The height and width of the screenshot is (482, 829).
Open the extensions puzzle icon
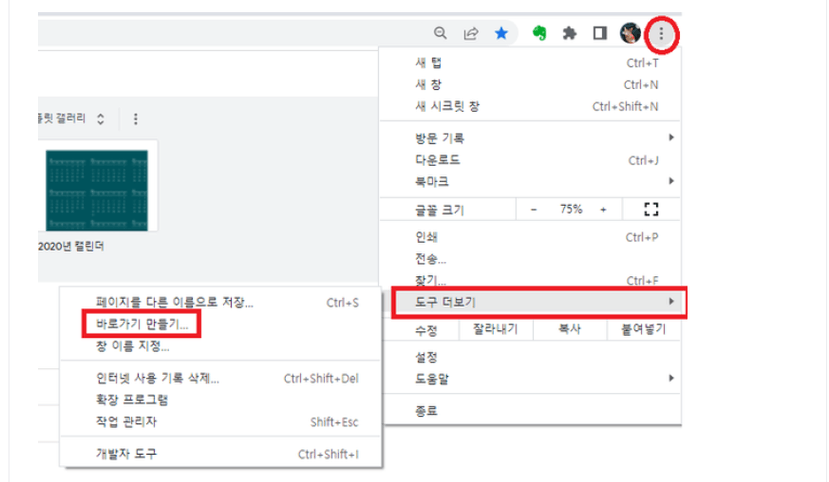click(569, 33)
